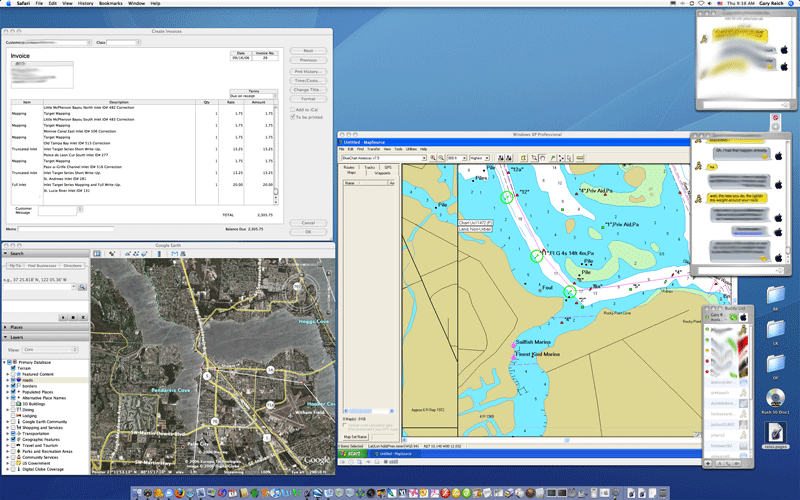Click the Windows Start button in XP window
This screenshot has height=500, width=800.
click(353, 453)
